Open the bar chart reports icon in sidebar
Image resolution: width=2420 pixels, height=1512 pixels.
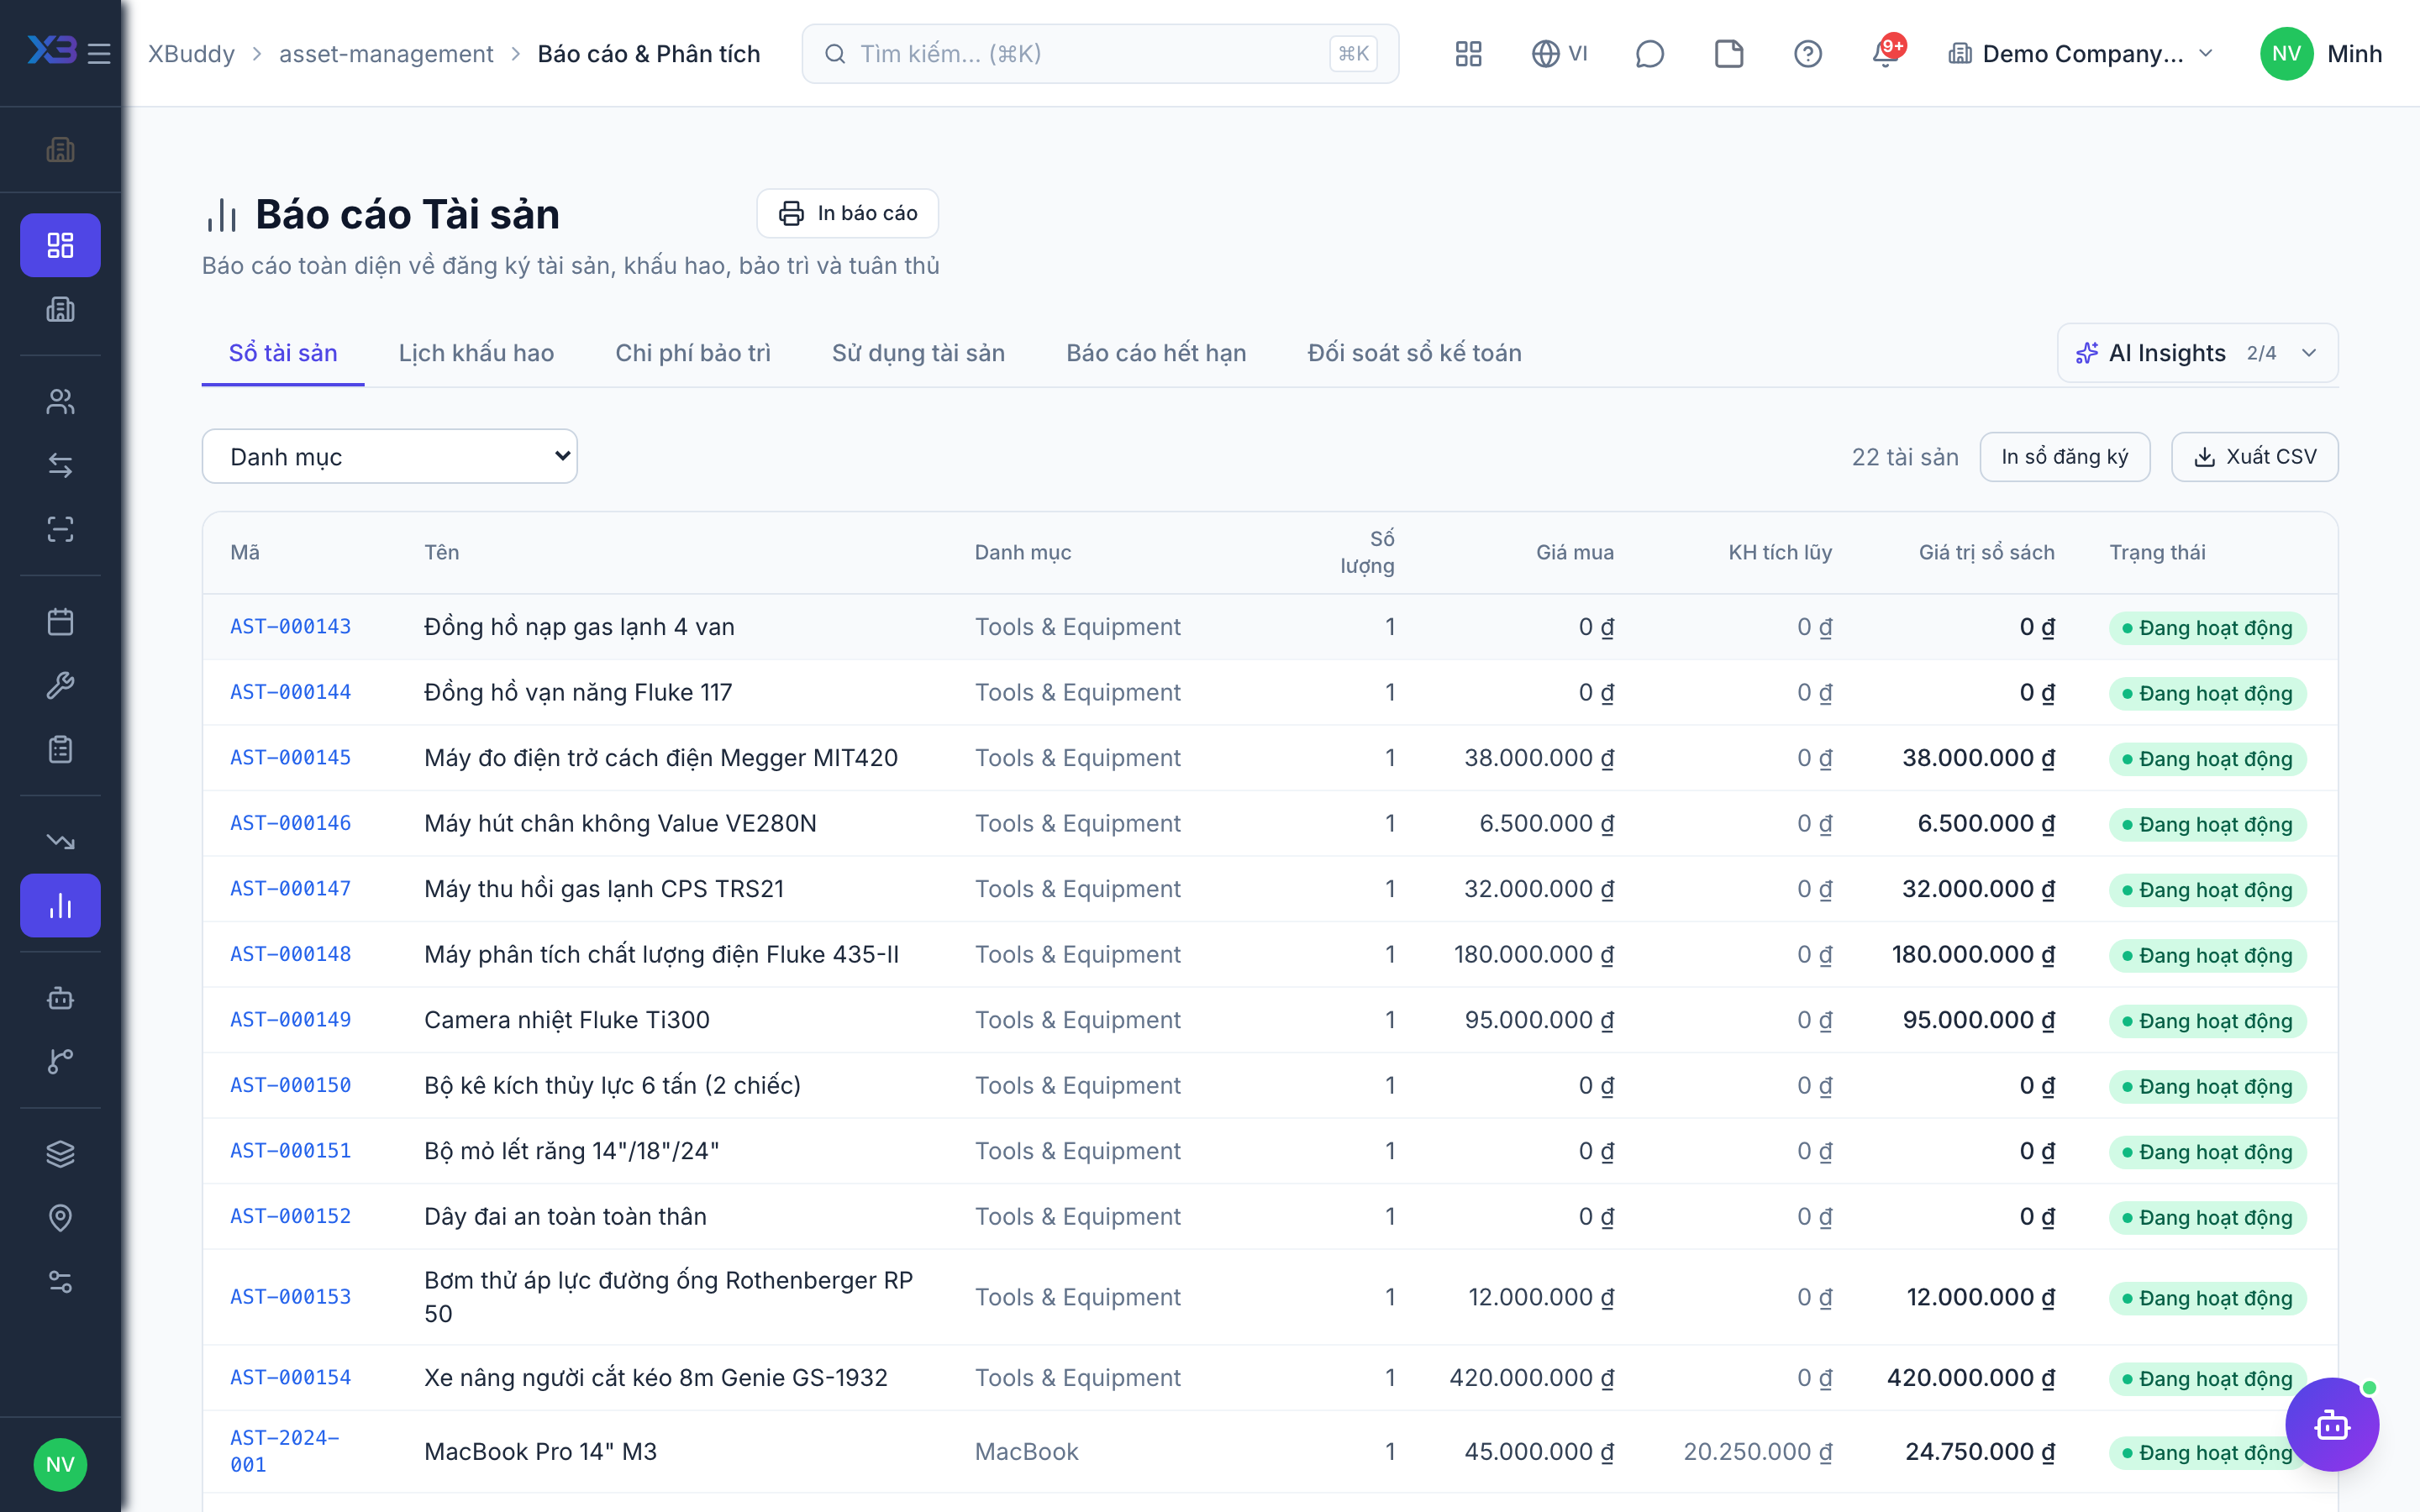point(60,906)
